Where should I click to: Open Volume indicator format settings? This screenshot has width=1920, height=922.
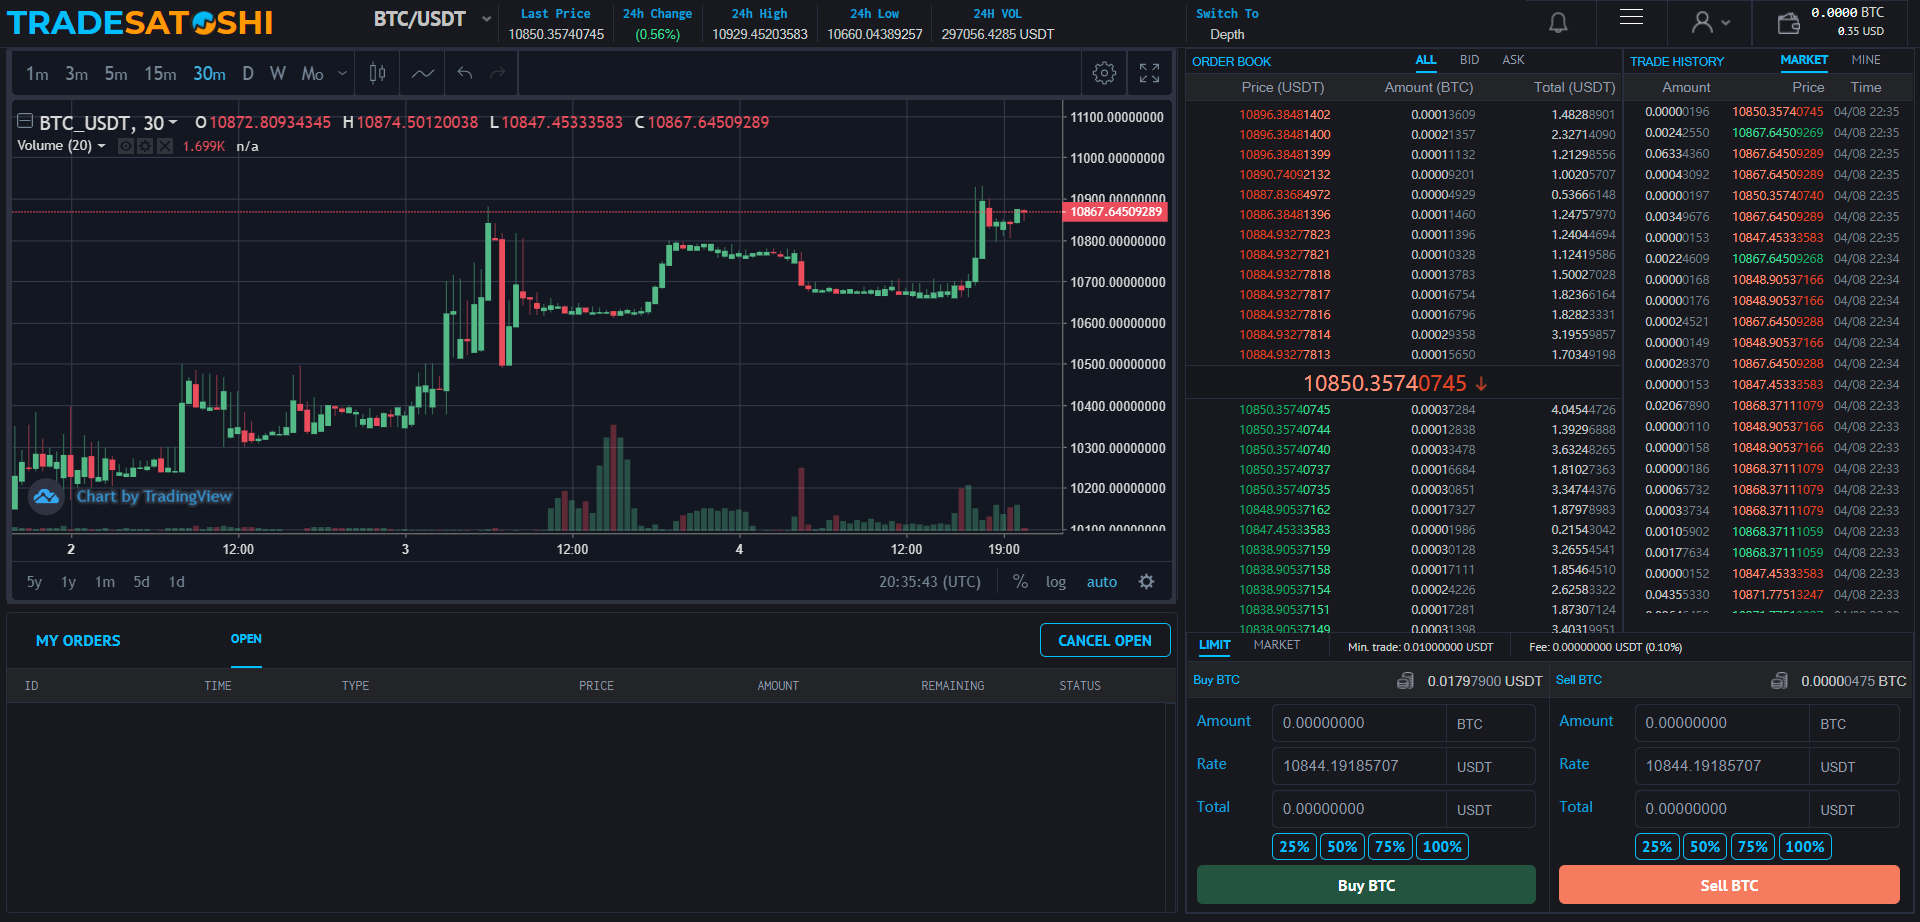coord(145,146)
